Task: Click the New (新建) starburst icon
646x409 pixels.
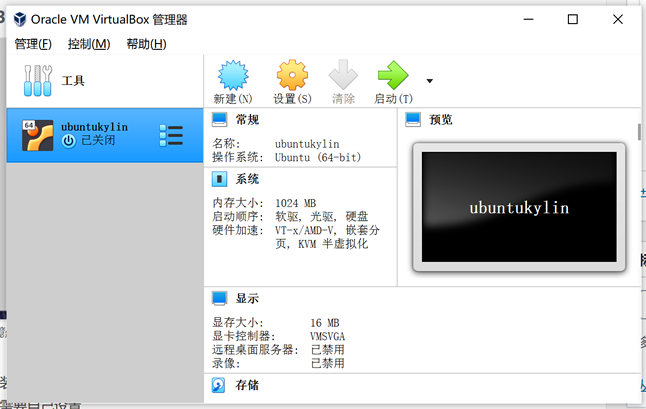Action: tap(233, 75)
